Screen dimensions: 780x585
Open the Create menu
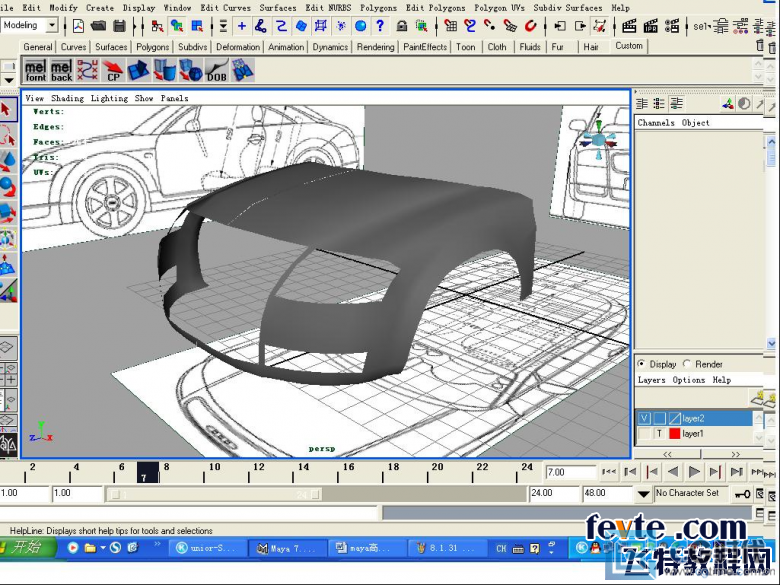coord(99,8)
